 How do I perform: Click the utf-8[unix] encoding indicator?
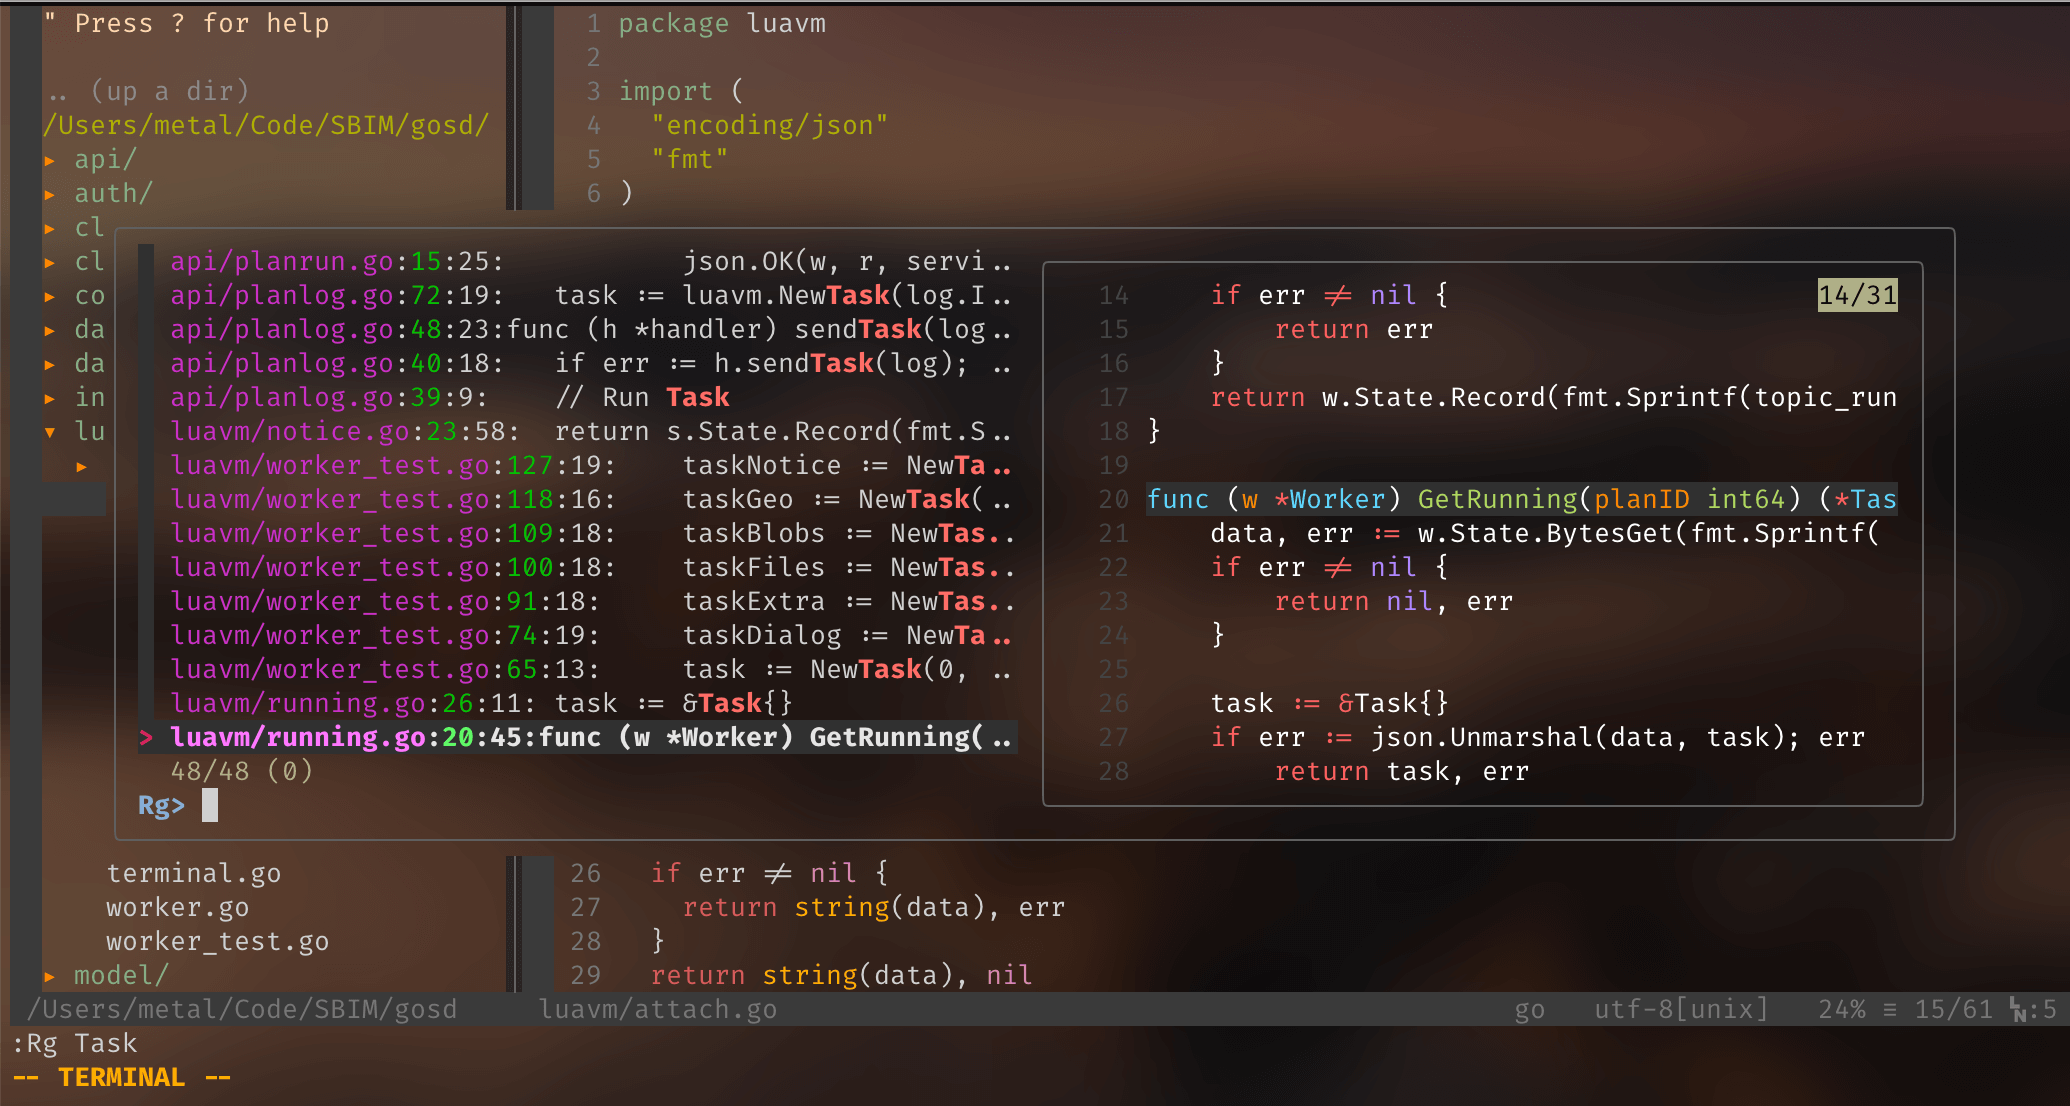(x=1681, y=1010)
